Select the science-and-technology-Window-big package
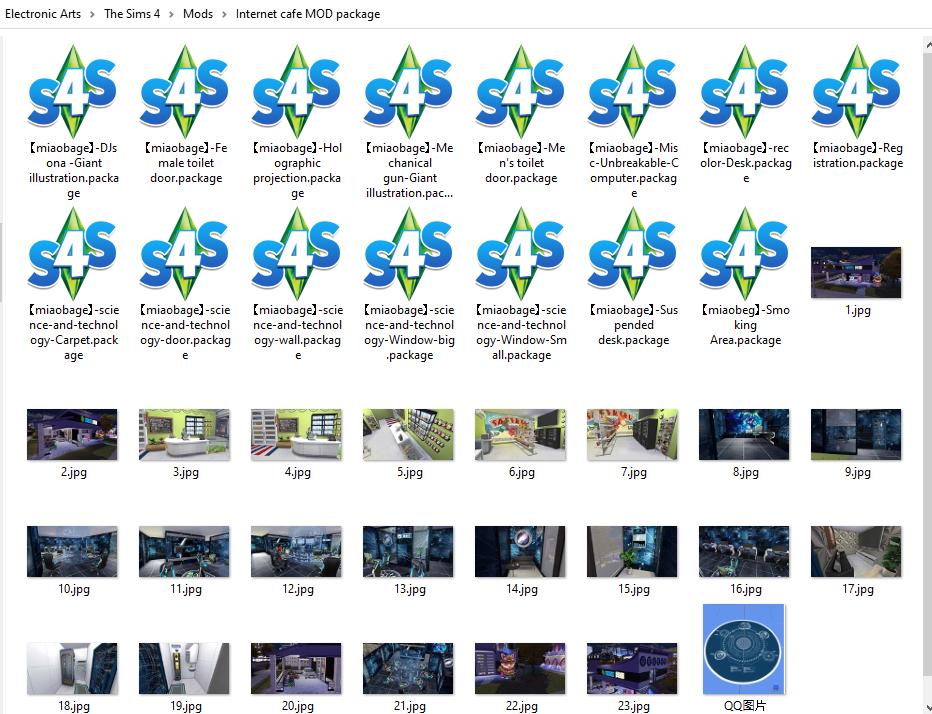Image resolution: width=932 pixels, height=714 pixels. (x=409, y=254)
